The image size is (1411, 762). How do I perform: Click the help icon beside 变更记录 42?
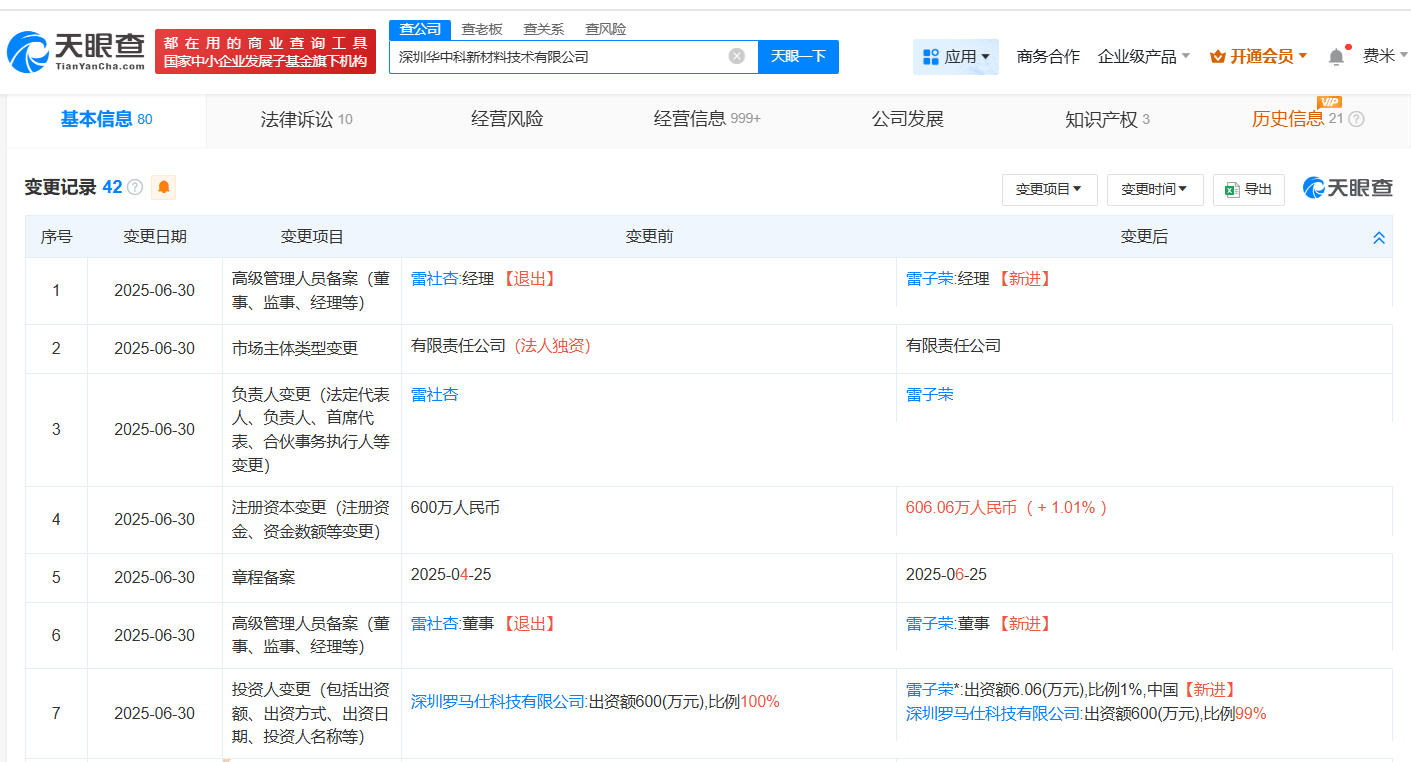point(135,187)
